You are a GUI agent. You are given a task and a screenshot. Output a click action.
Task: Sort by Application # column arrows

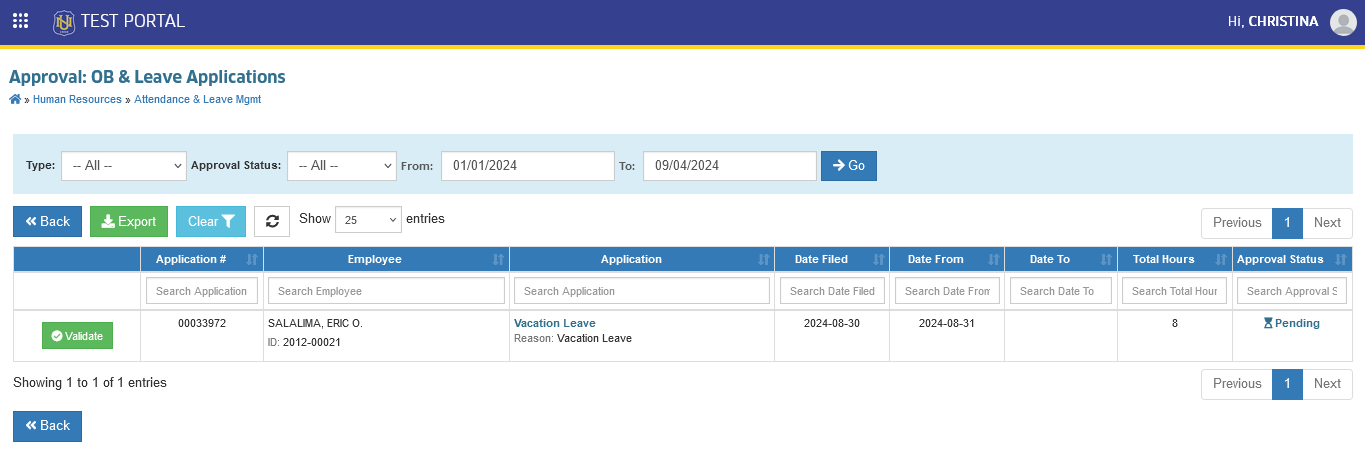point(252,259)
